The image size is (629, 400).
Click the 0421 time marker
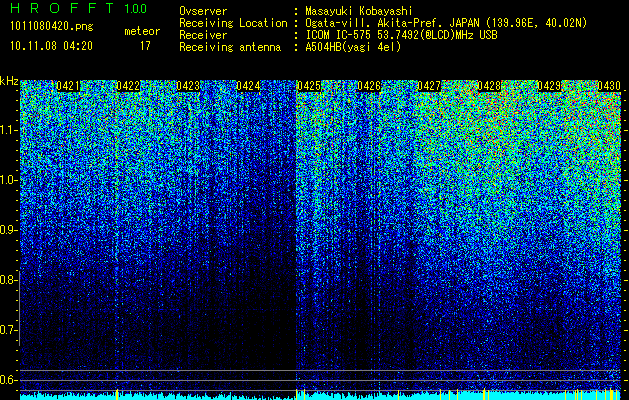[x=68, y=86]
